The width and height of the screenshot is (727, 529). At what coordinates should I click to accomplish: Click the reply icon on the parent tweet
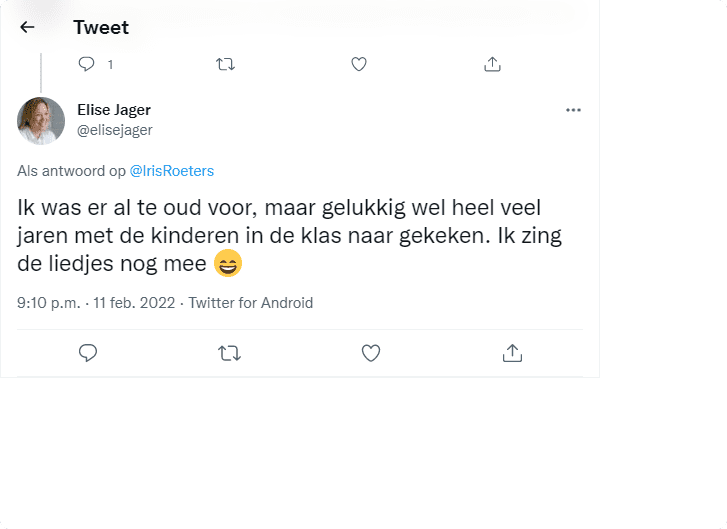[86, 64]
